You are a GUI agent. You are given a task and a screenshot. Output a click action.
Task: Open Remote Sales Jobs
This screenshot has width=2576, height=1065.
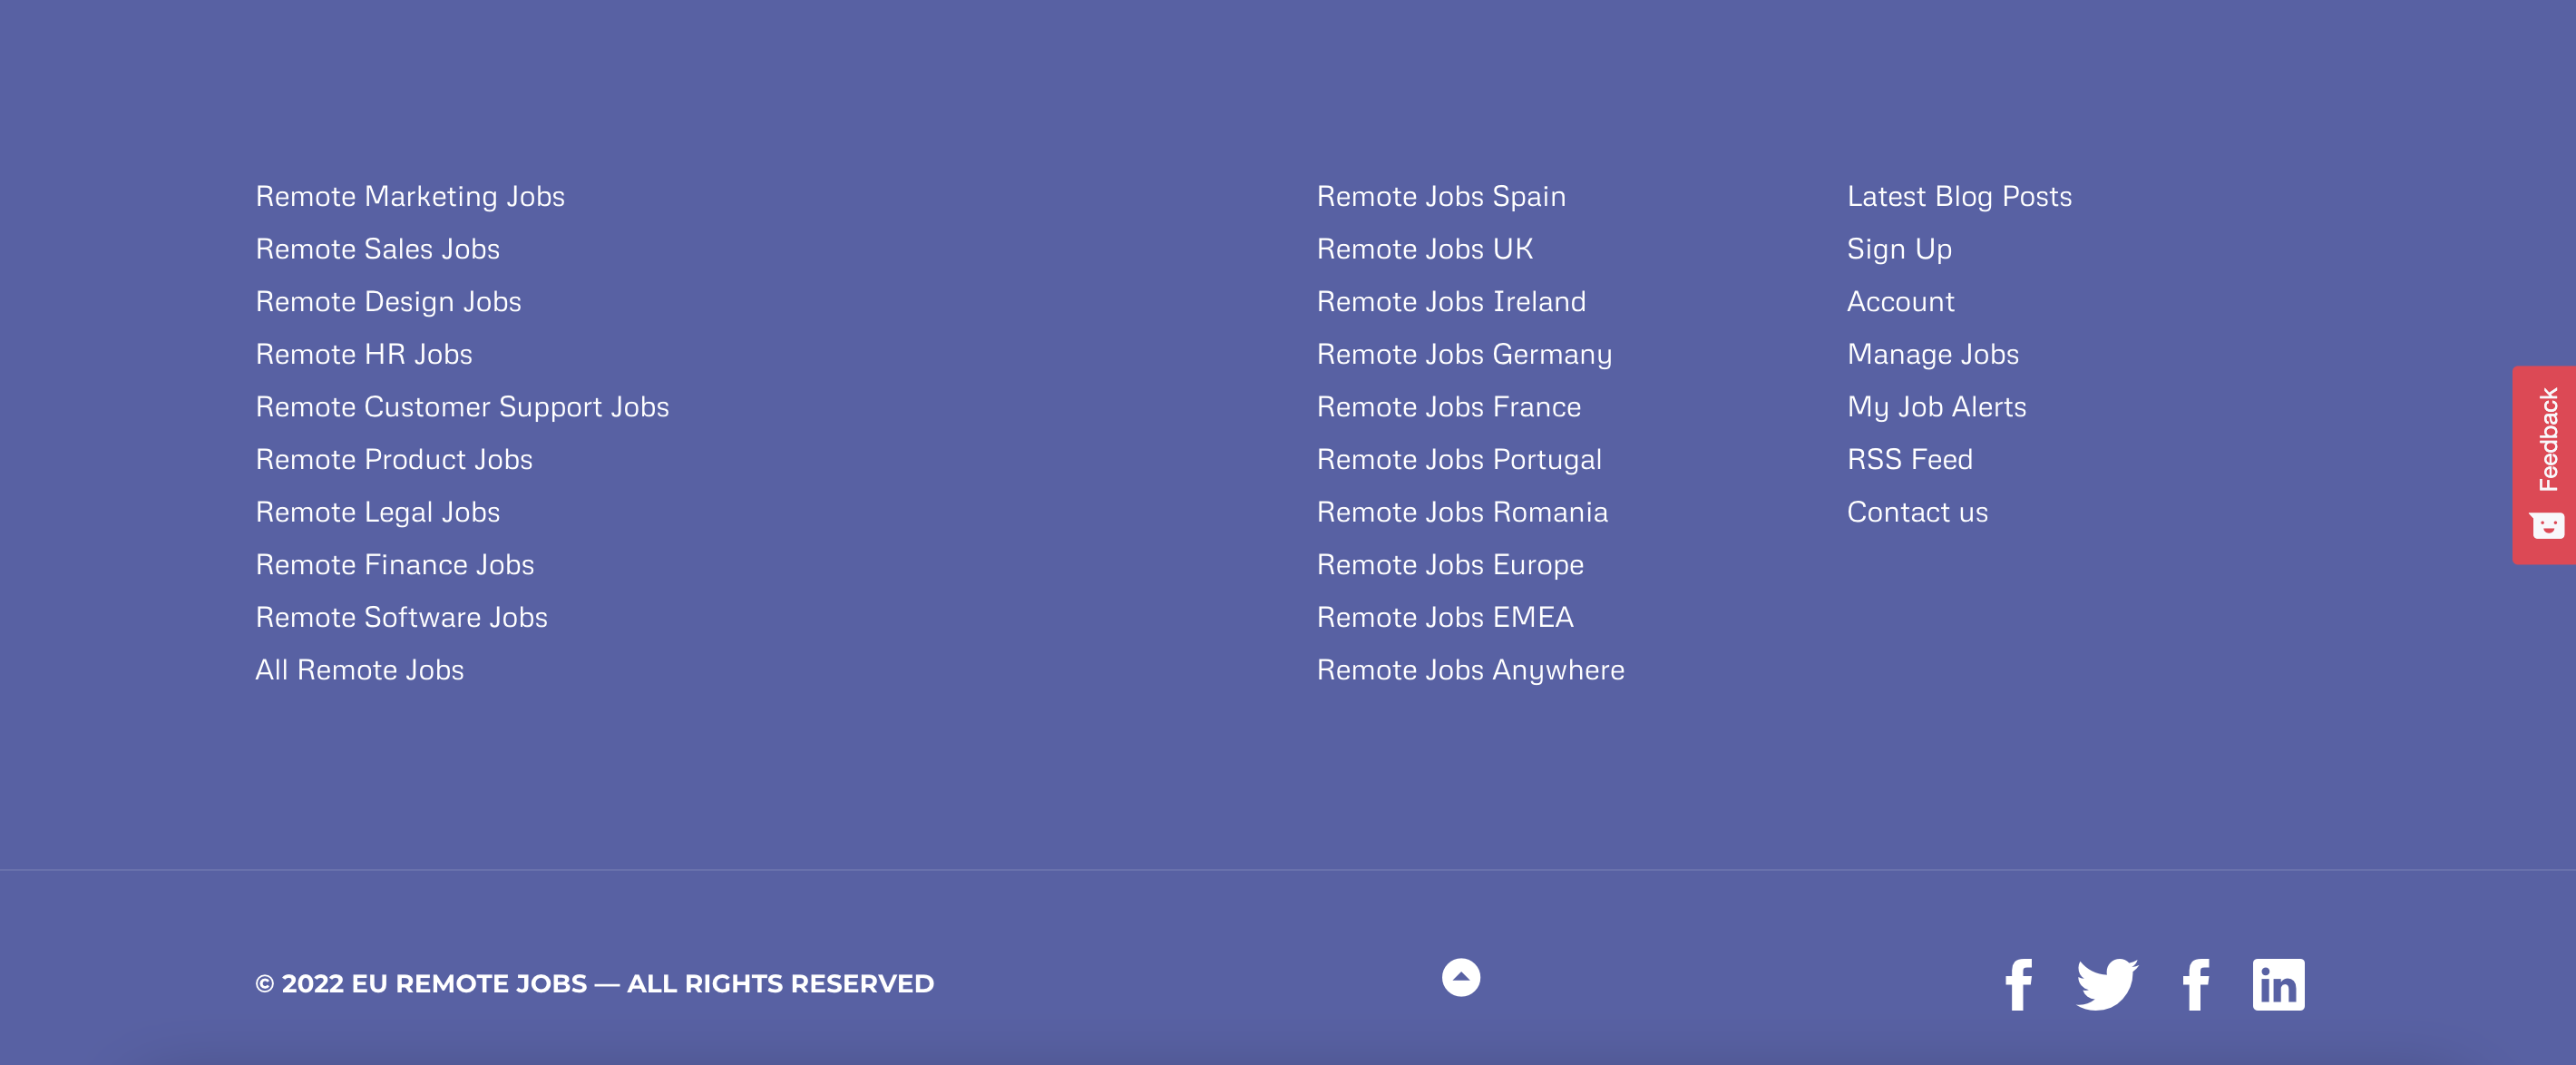(378, 249)
